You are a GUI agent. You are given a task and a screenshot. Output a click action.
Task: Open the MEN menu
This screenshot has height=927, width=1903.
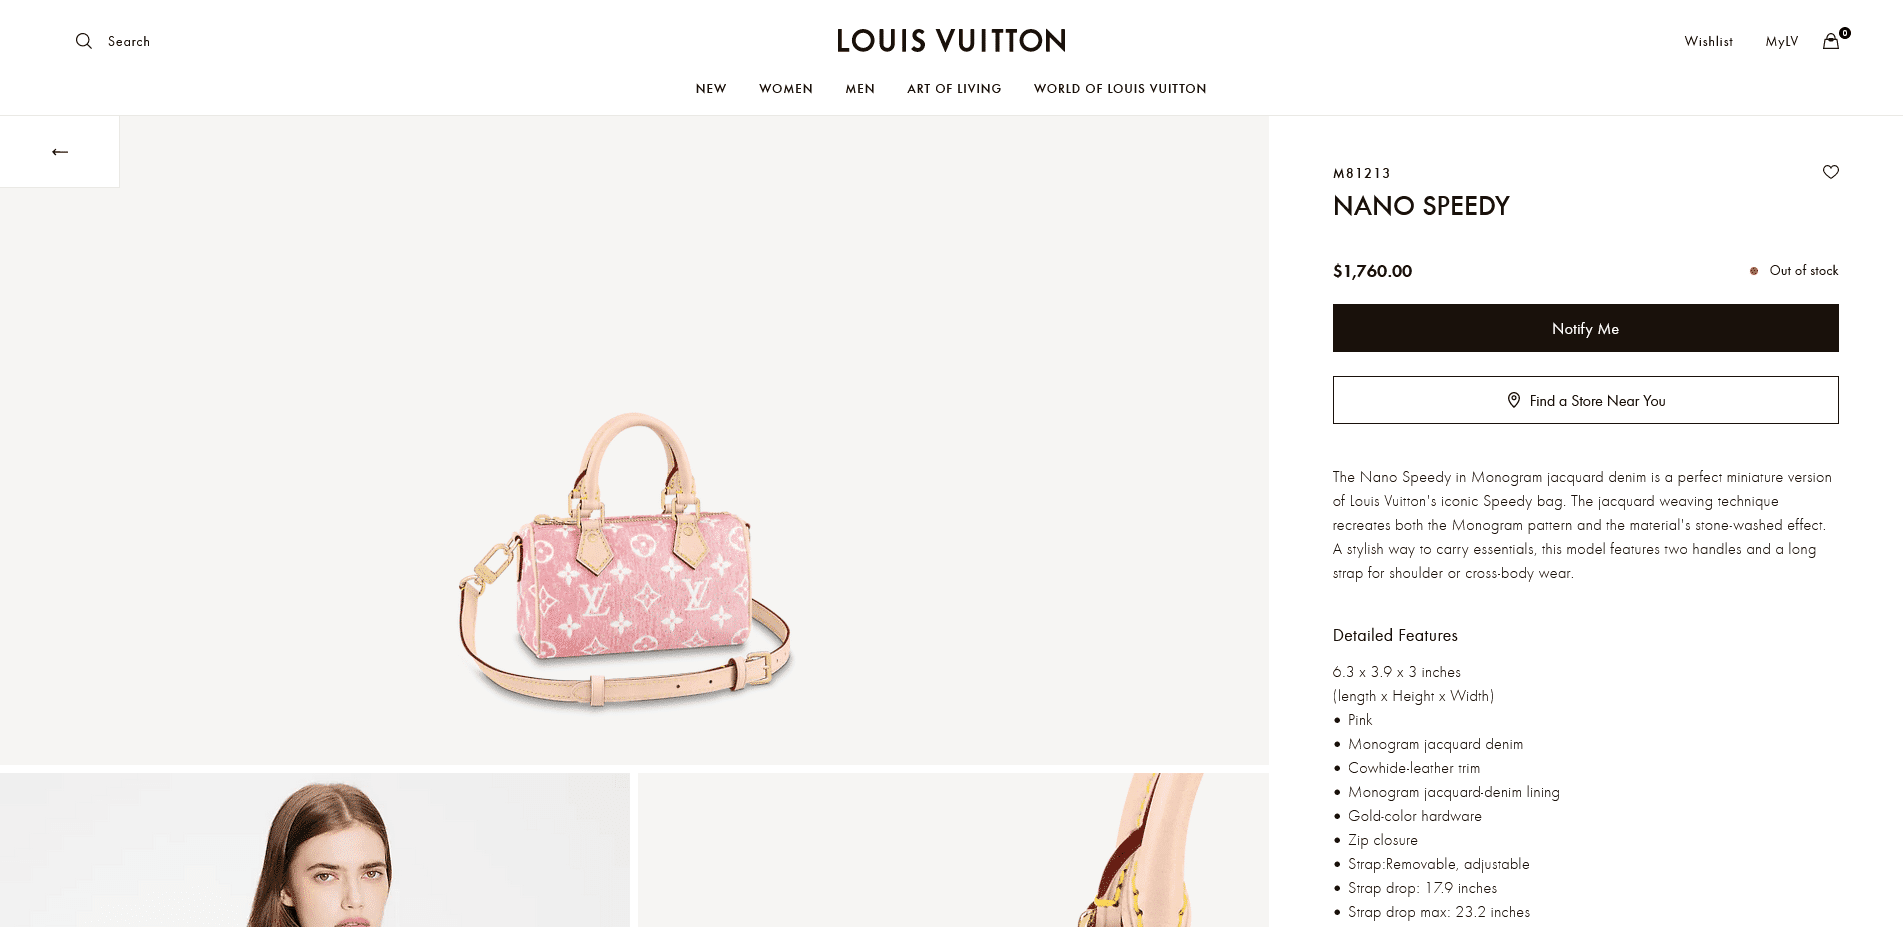(860, 89)
